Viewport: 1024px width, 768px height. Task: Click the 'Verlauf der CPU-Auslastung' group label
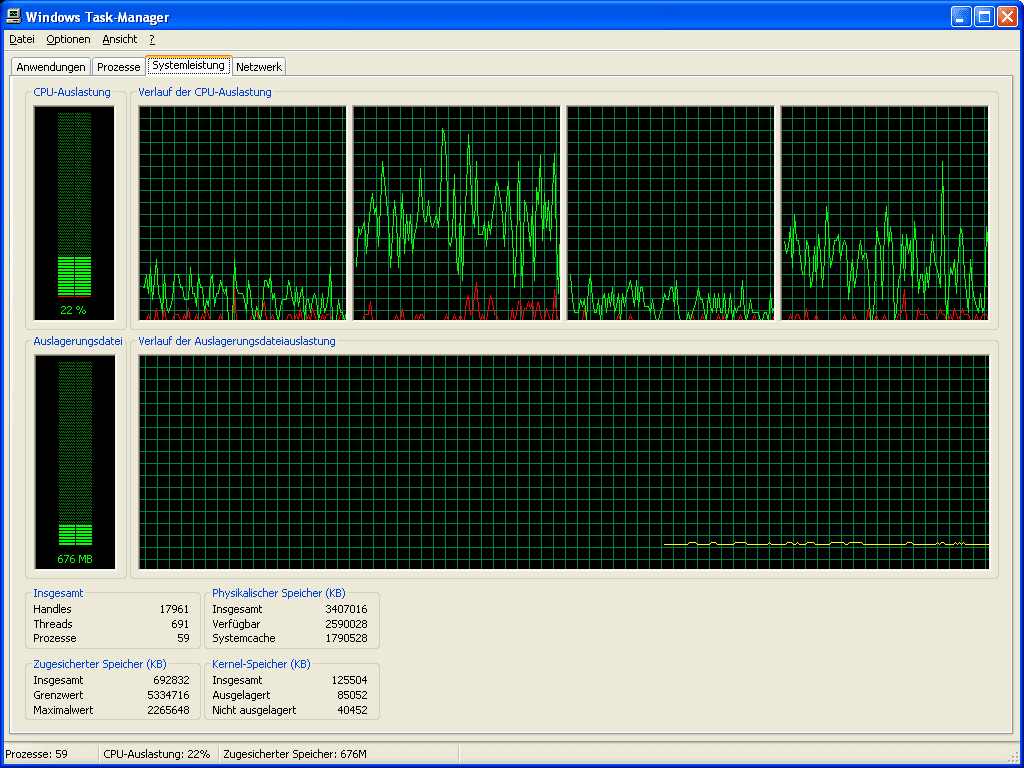[205, 92]
